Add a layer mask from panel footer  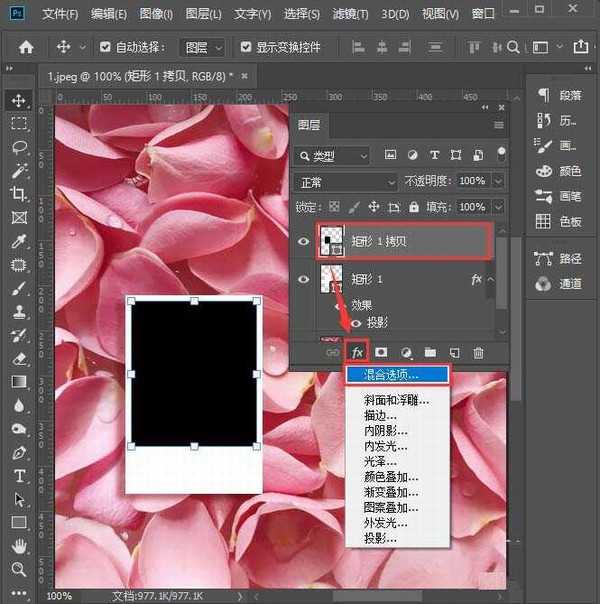382,352
